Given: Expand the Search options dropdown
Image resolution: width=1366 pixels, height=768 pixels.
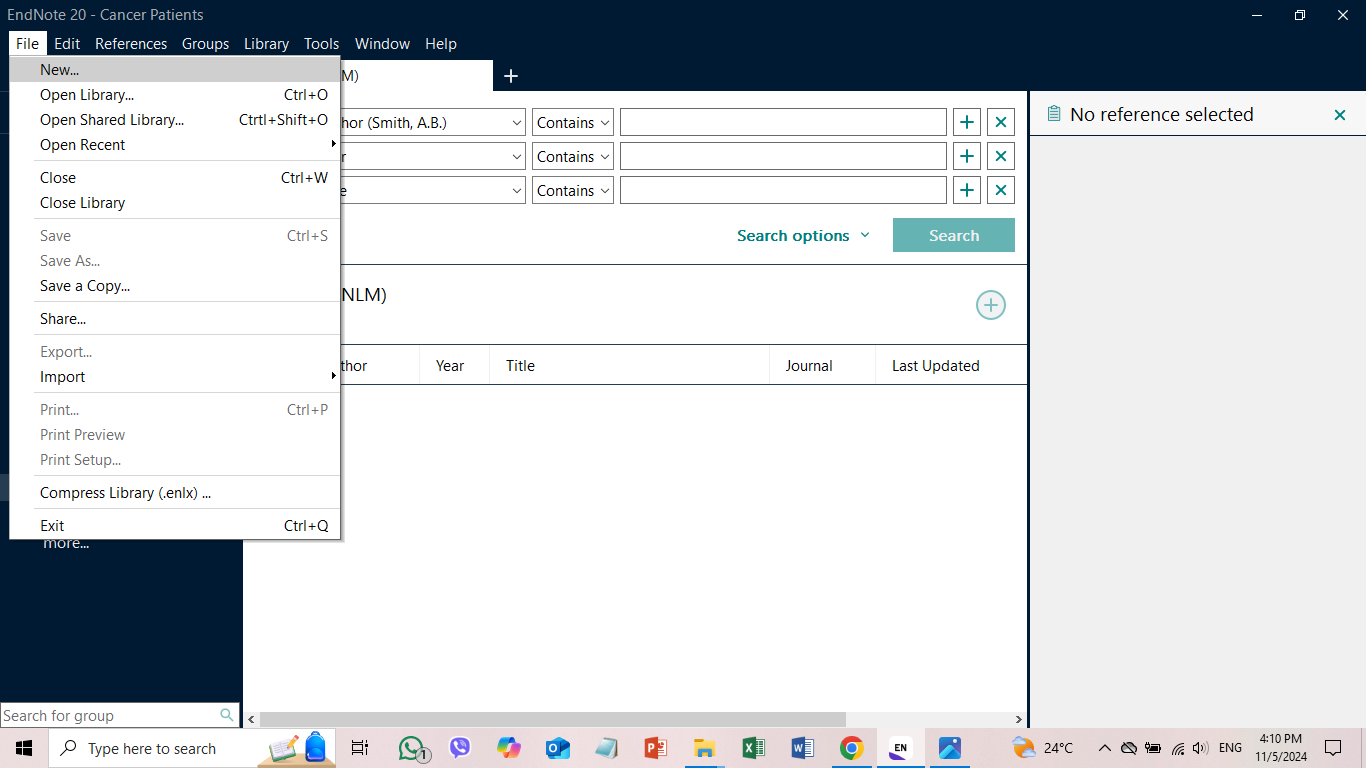Looking at the screenshot, I should click(804, 236).
